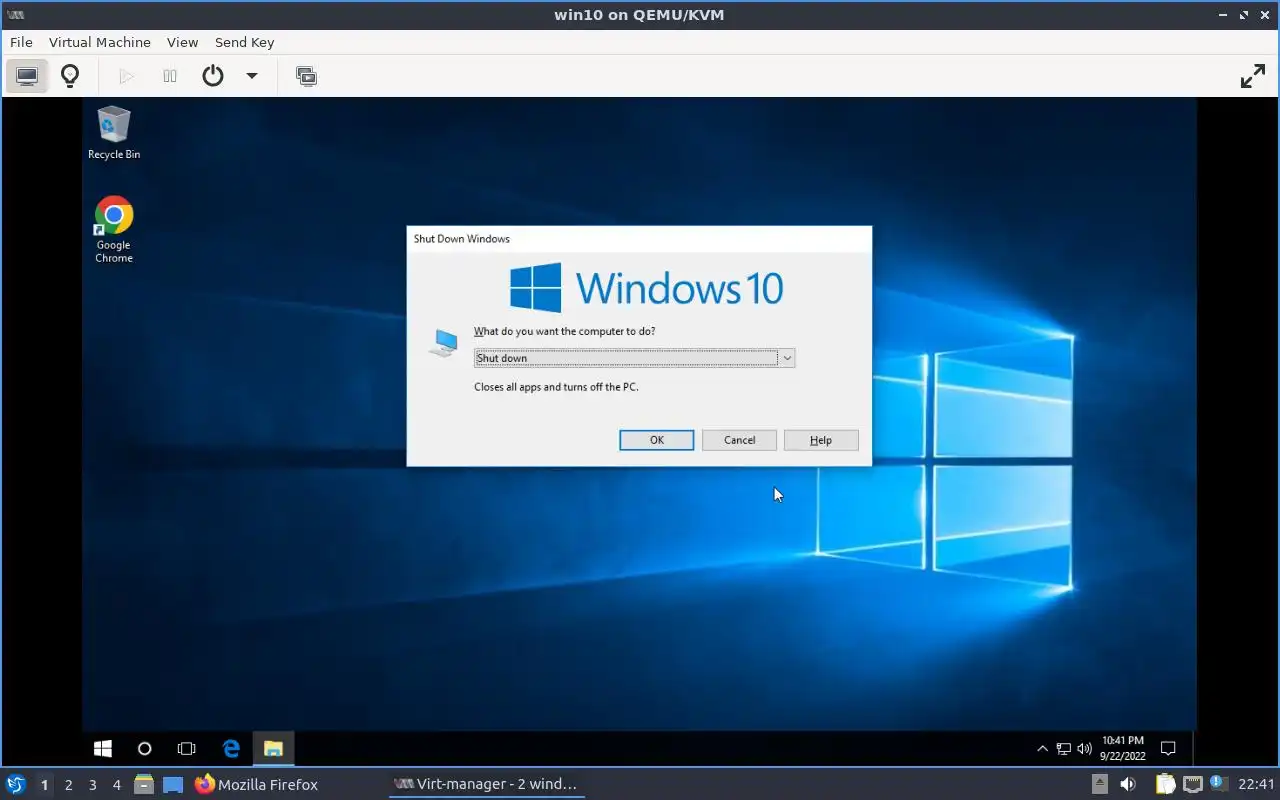Click the Run virtual machine play icon
The image size is (1280, 800).
126,76
